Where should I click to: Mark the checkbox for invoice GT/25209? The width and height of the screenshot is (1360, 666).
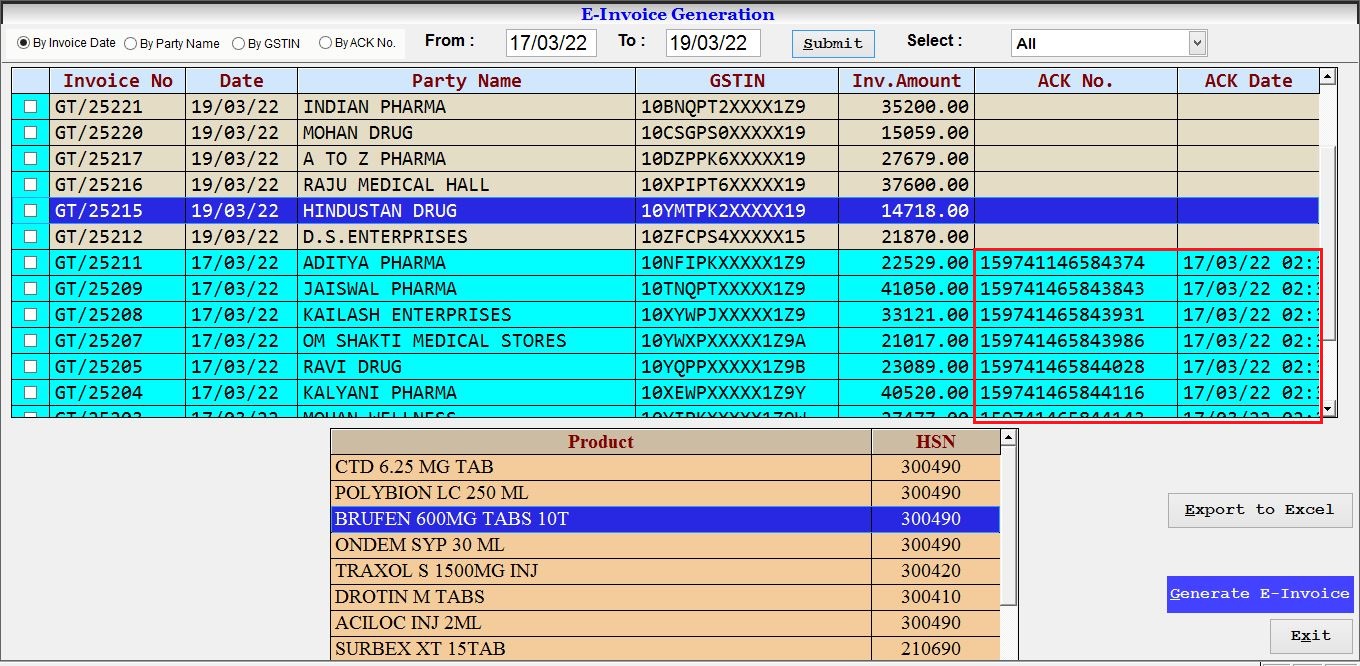(x=31, y=288)
